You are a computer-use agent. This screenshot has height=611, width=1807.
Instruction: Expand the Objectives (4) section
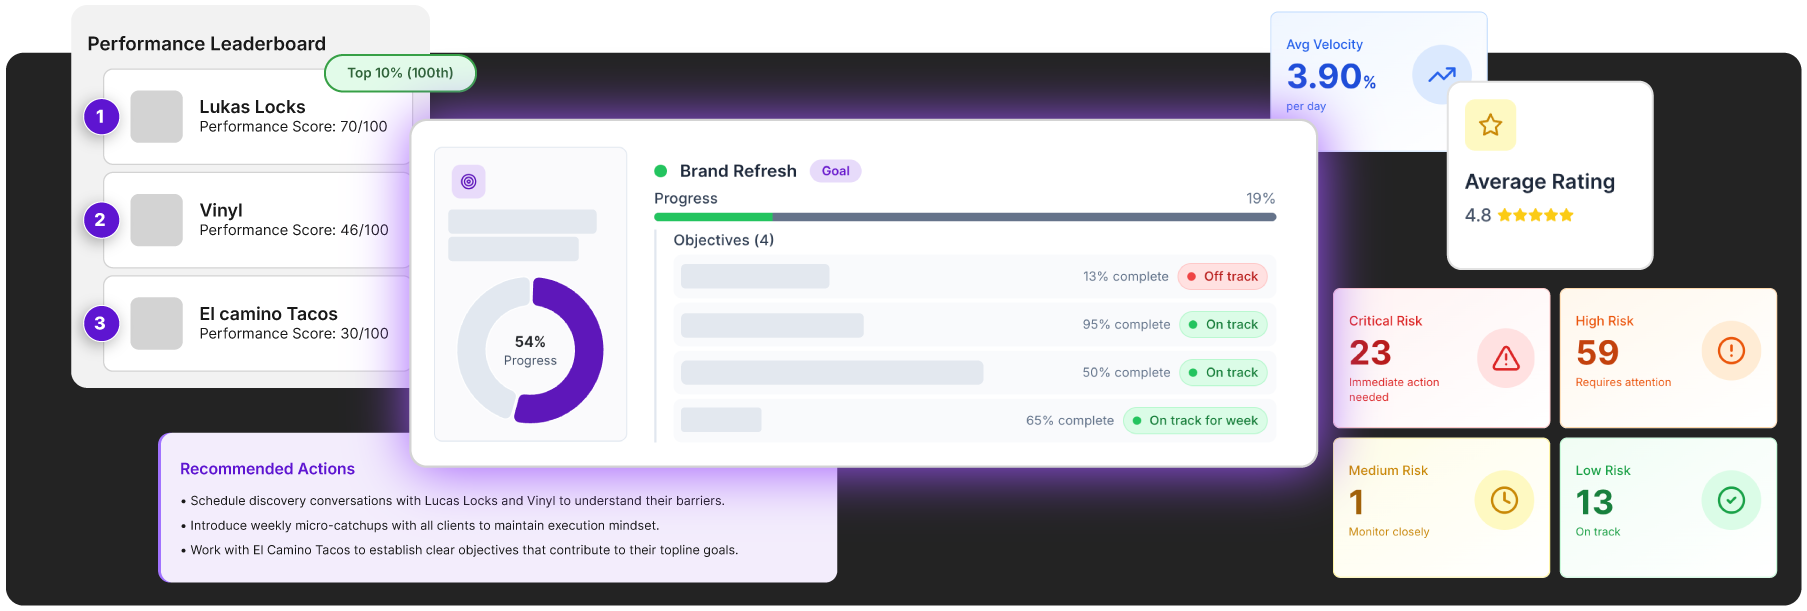click(x=722, y=240)
